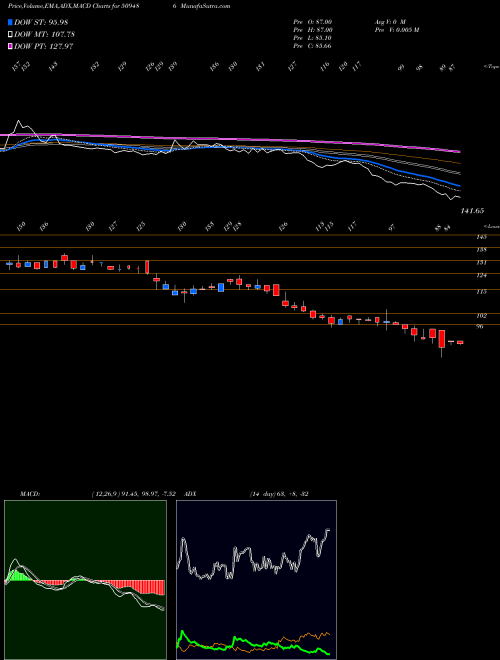The image size is (500, 660).
Task: Click the Pre H: 87.00 value
Action: coord(313,30)
